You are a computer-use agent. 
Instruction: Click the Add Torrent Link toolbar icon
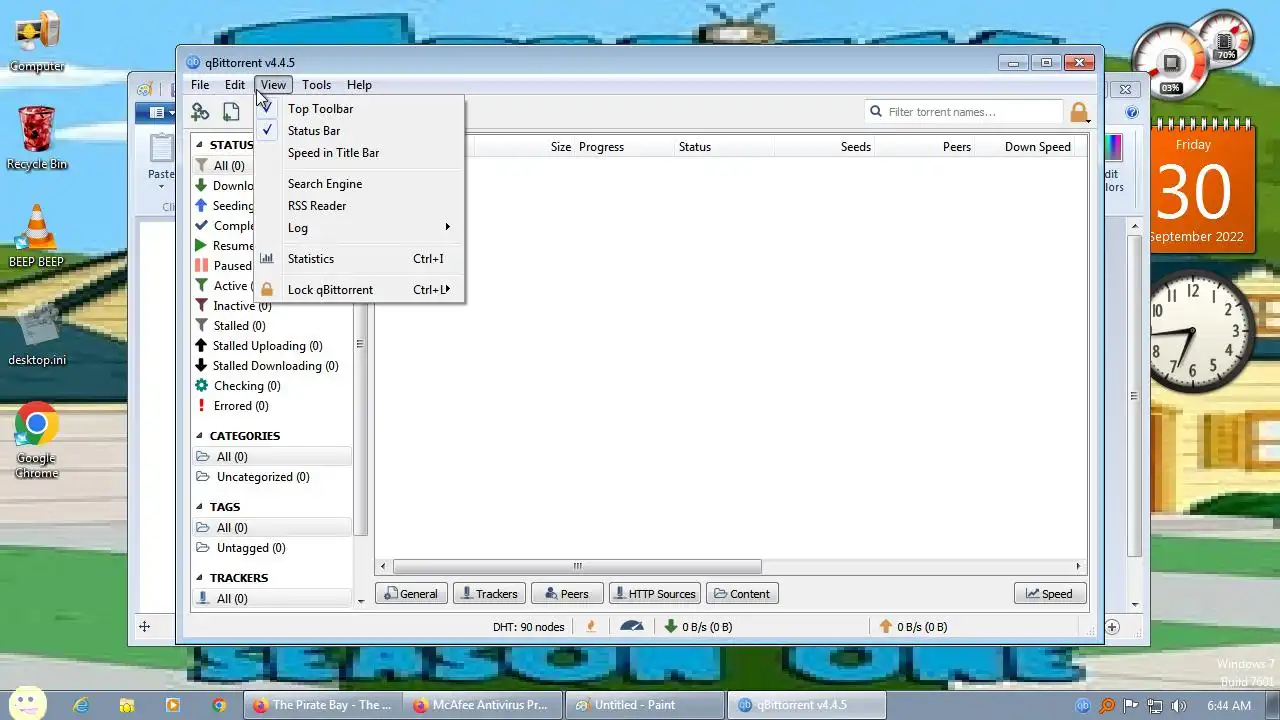pos(200,112)
